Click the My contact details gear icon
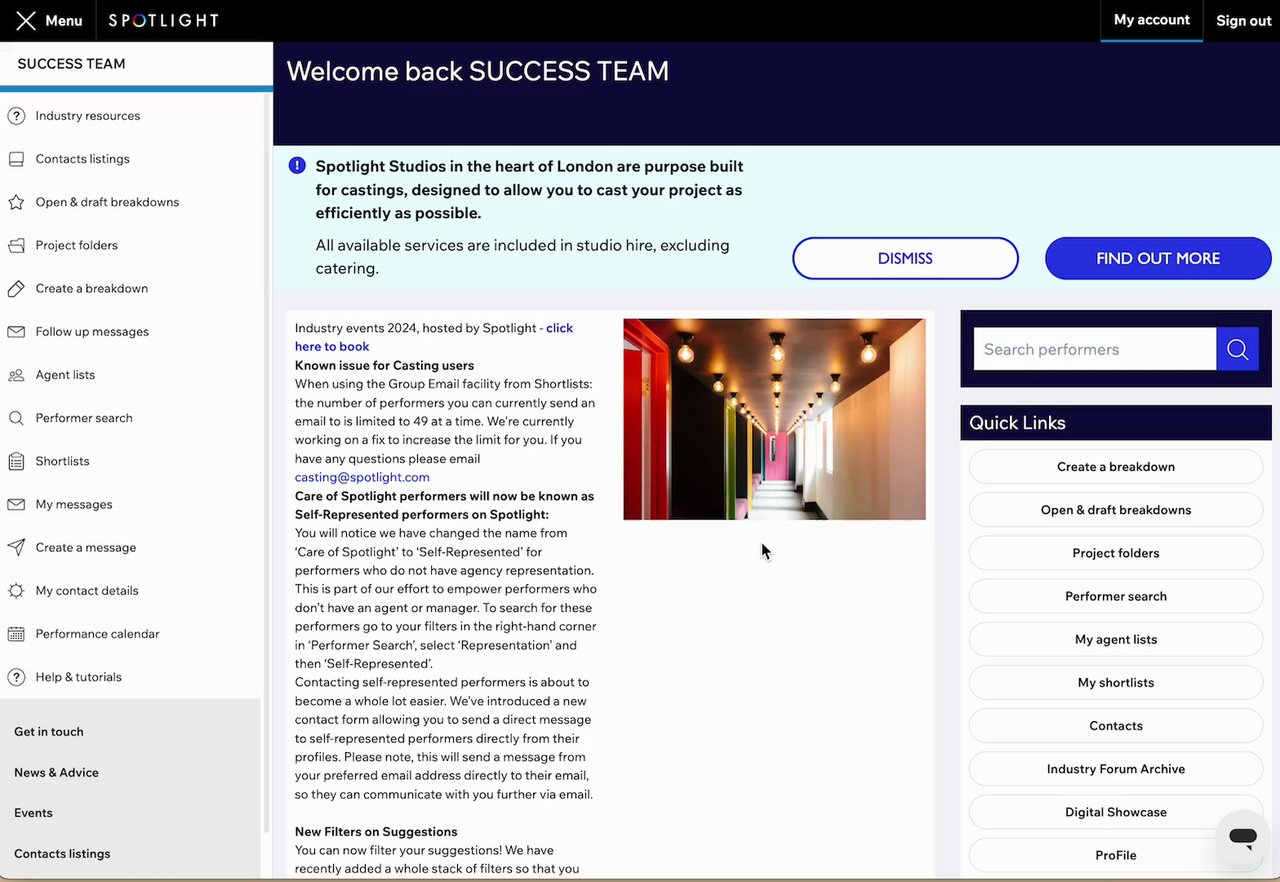The width and height of the screenshot is (1280, 882). pos(16,590)
